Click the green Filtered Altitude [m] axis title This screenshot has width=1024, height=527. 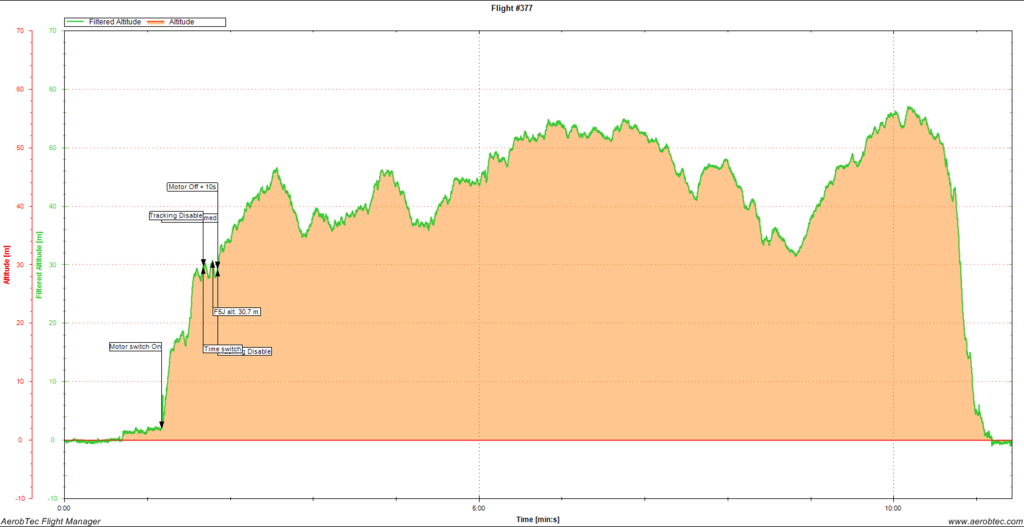tap(40, 264)
